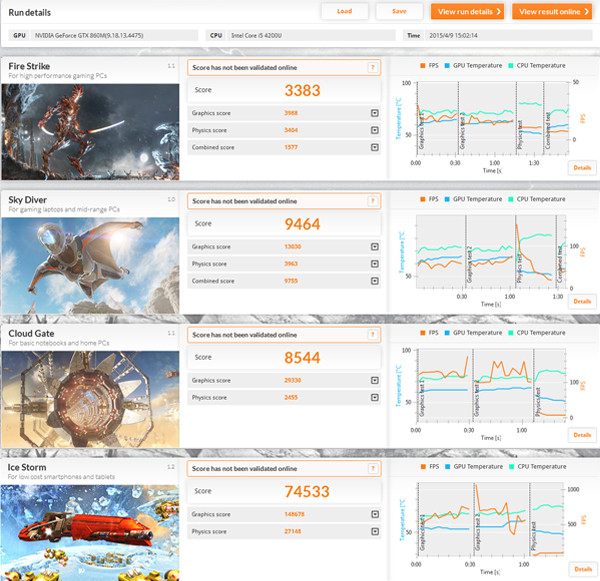This screenshot has width=600, height=581.
Task: Click Sky Diver score 9464
Action: (x=302, y=224)
